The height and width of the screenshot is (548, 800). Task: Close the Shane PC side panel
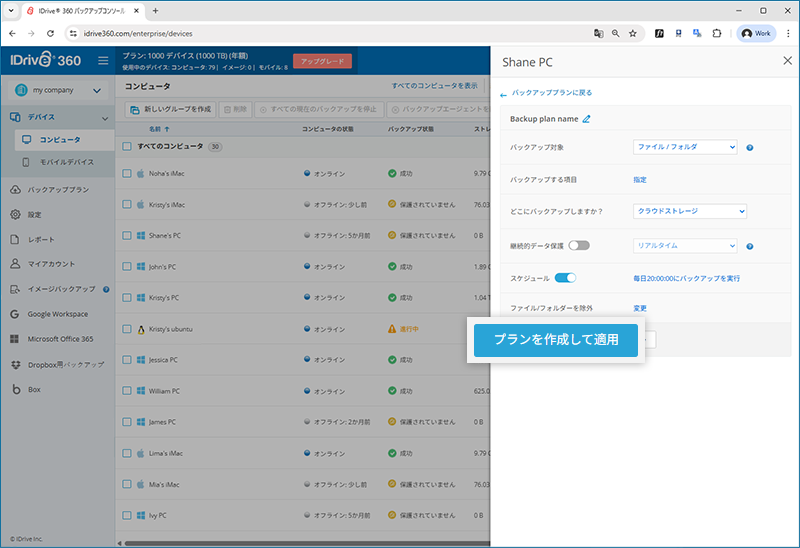786,61
